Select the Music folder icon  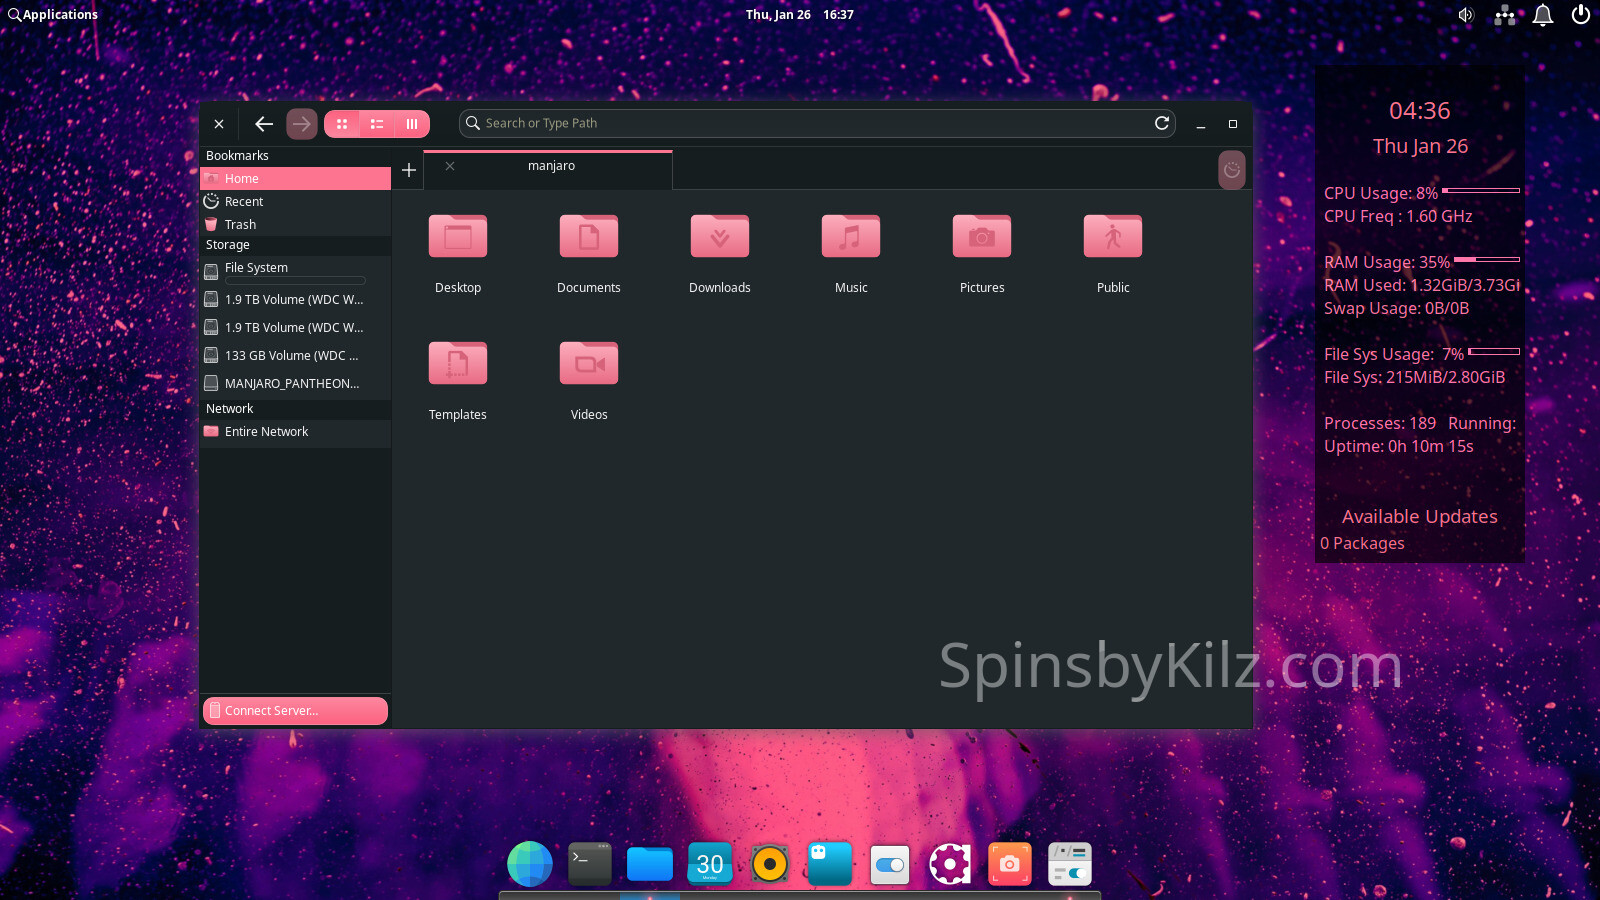click(x=851, y=238)
